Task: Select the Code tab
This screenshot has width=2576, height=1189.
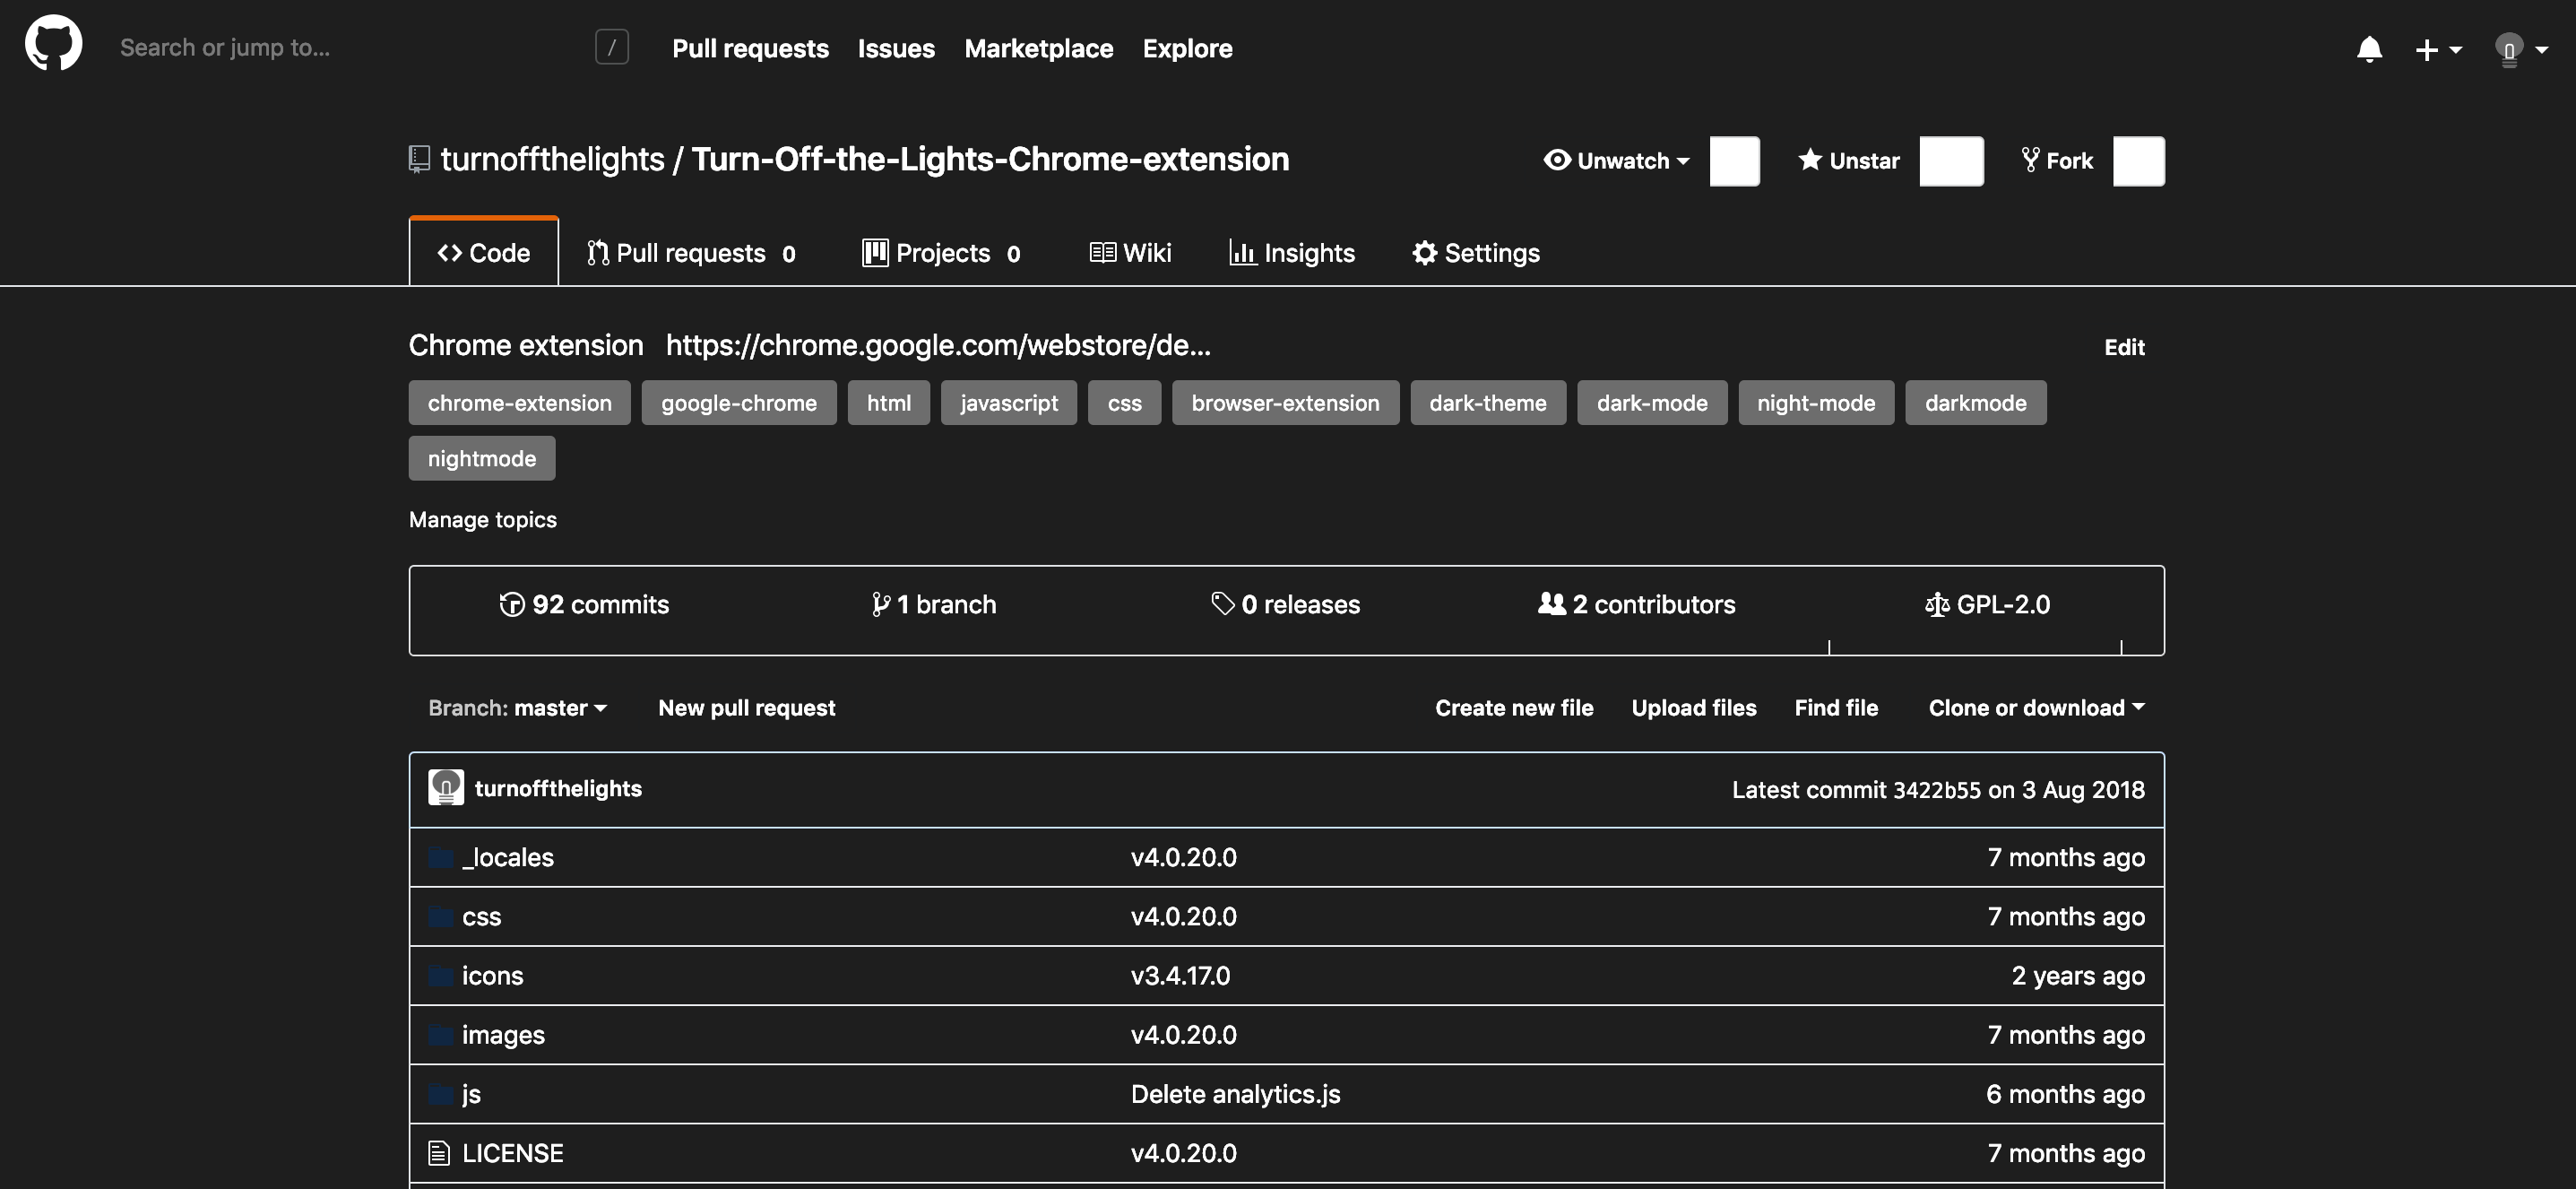Action: (x=484, y=252)
